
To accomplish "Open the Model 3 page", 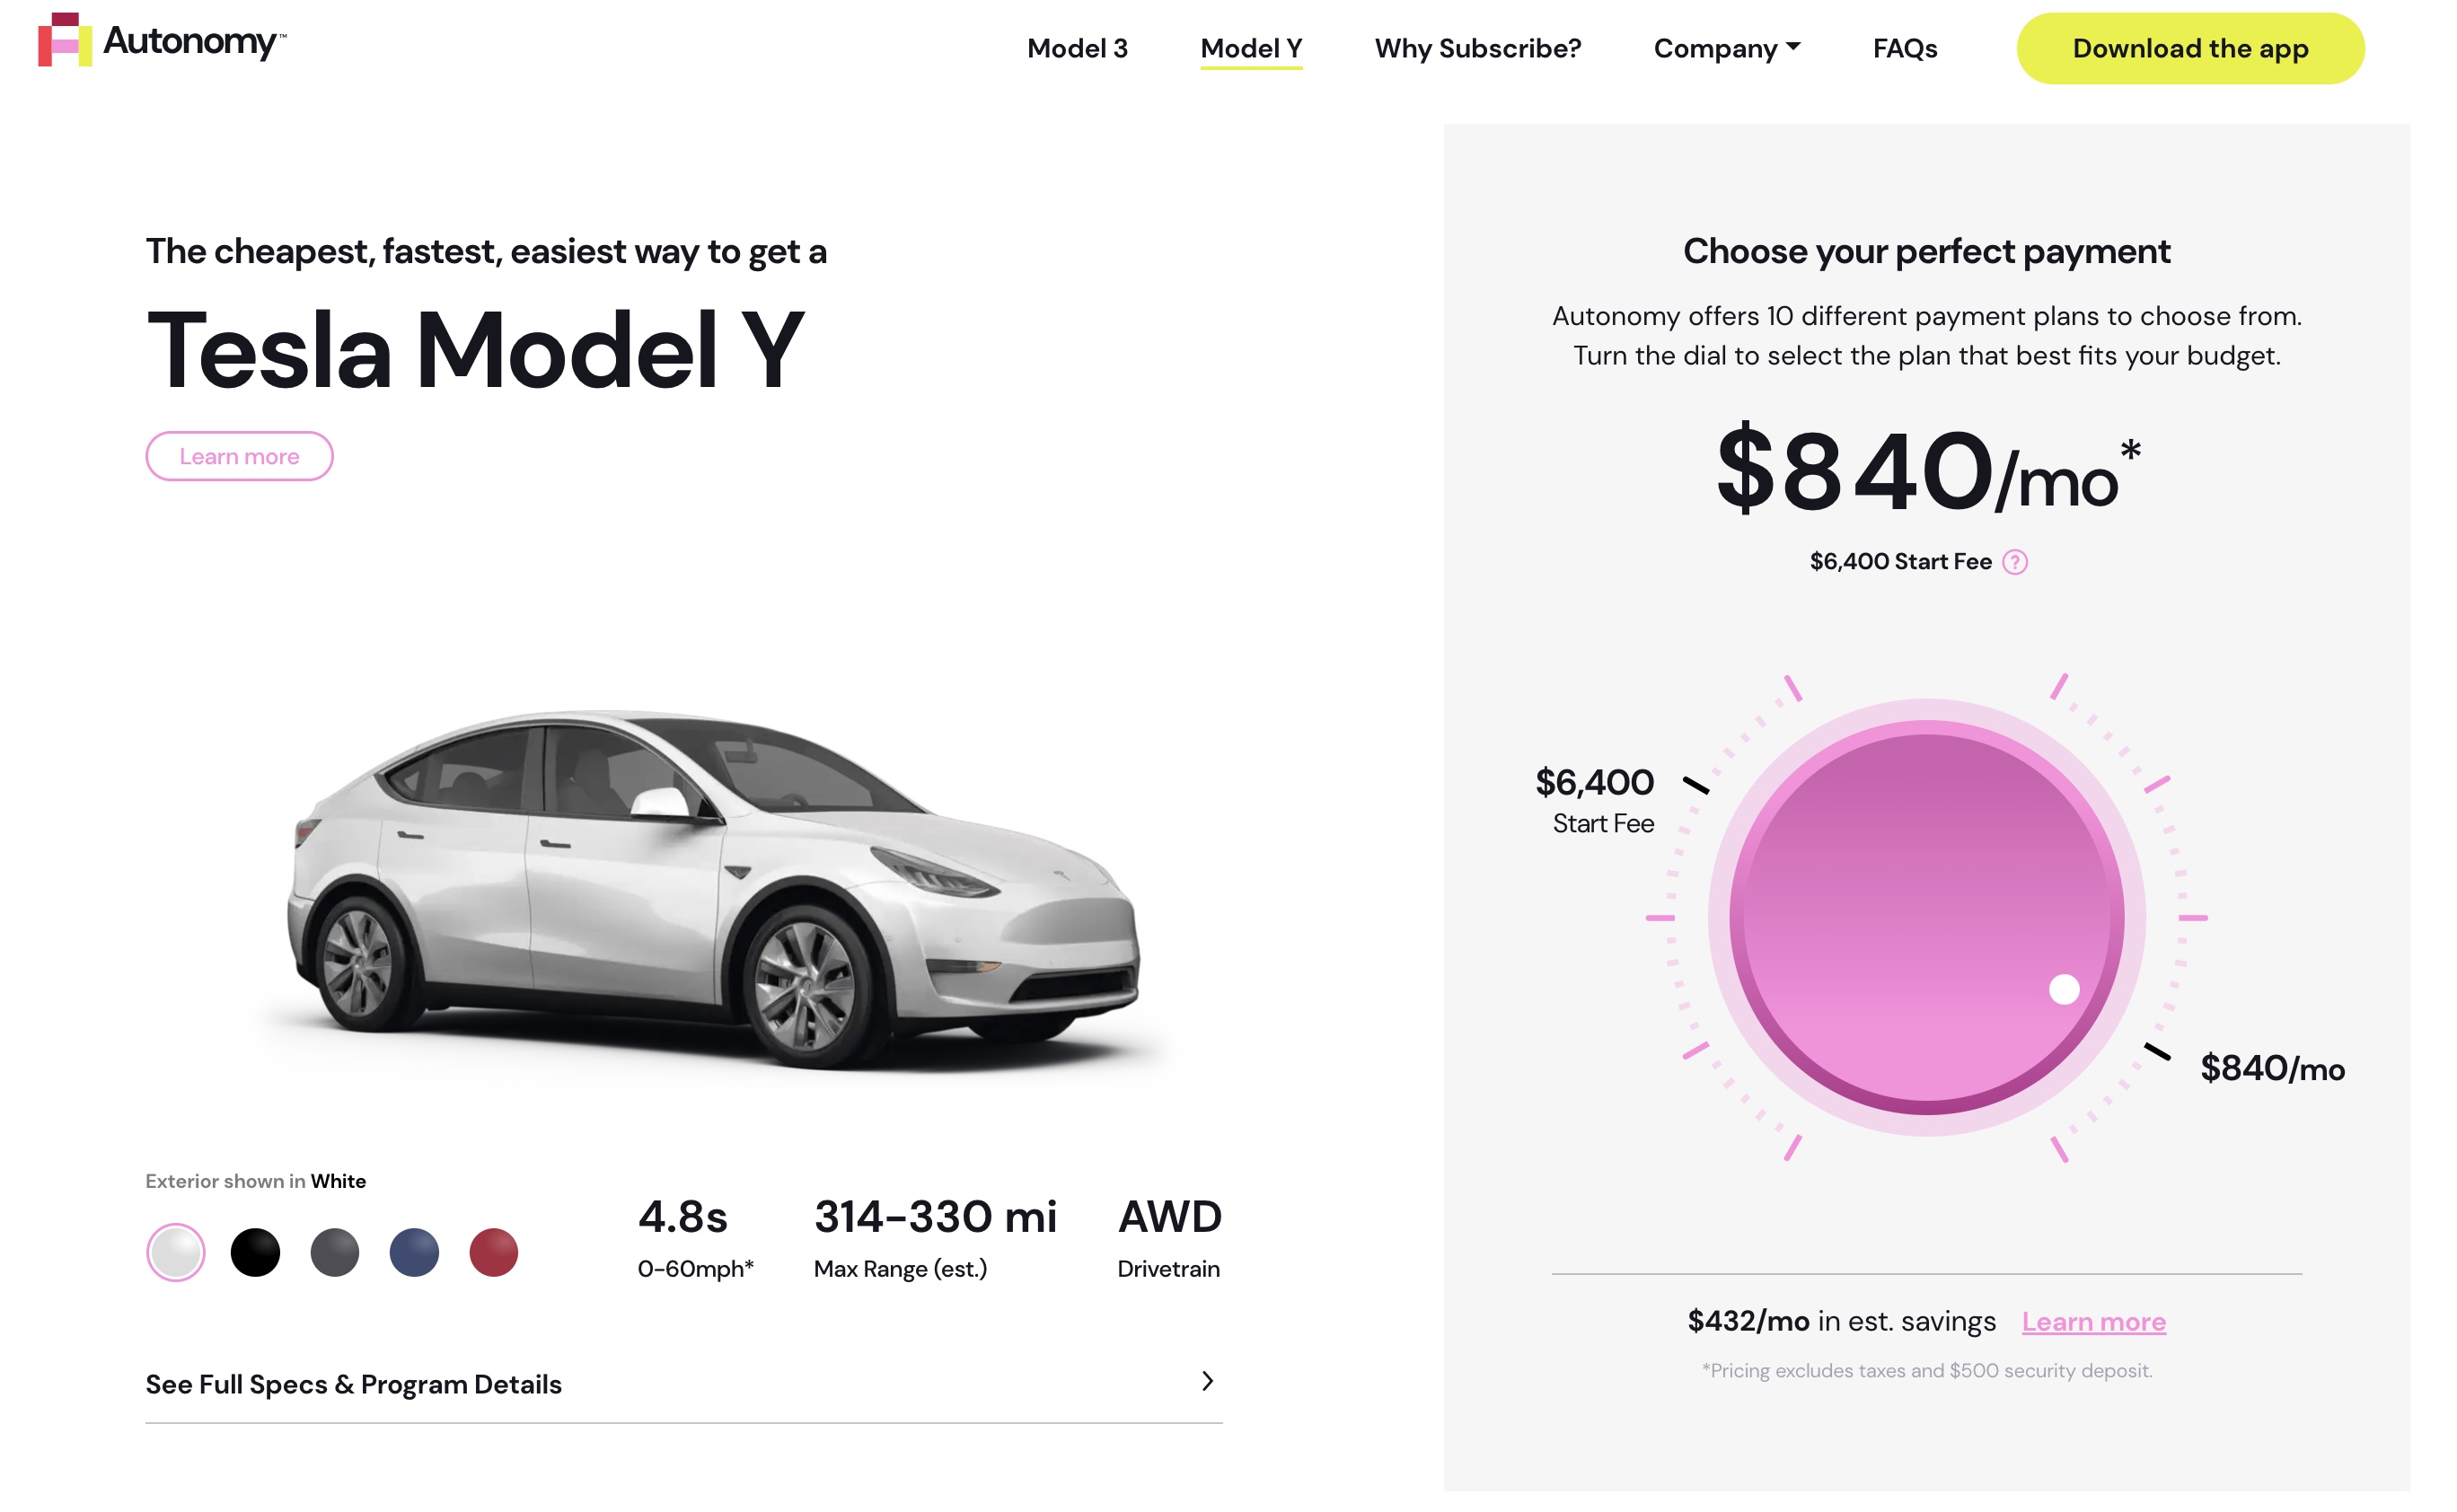I will 1077,48.
